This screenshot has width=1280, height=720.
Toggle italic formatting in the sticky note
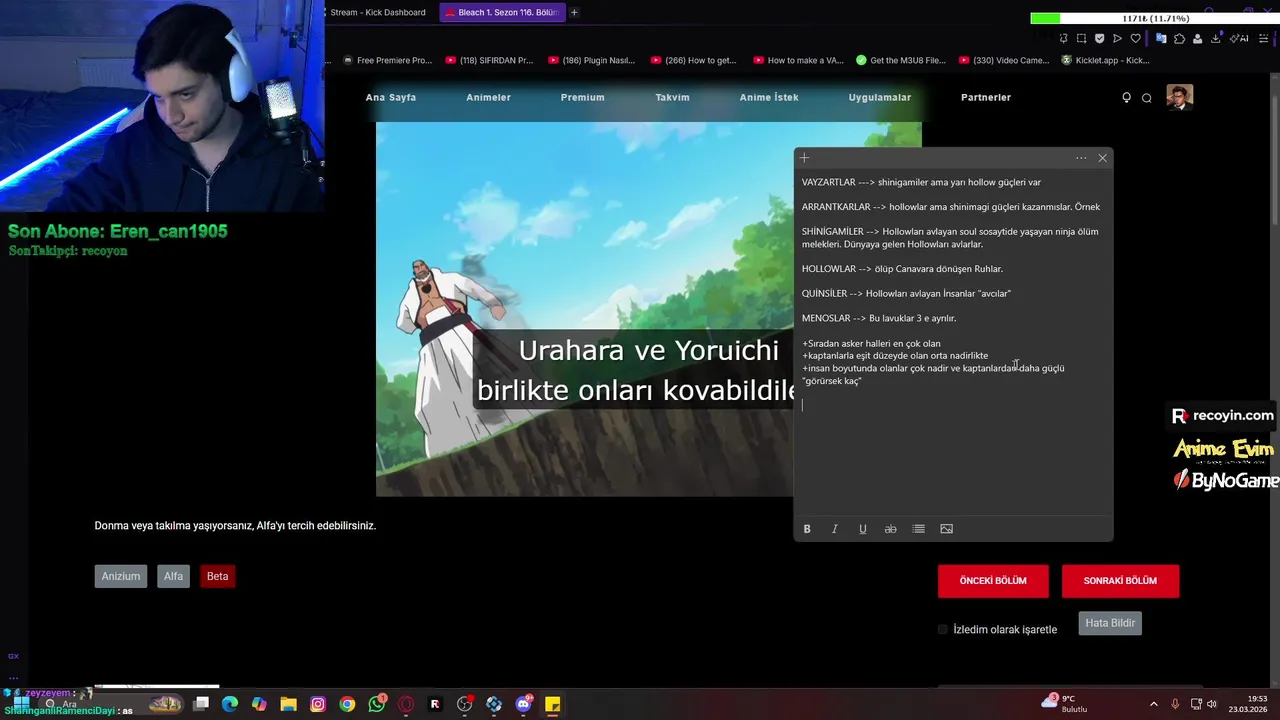pos(835,529)
